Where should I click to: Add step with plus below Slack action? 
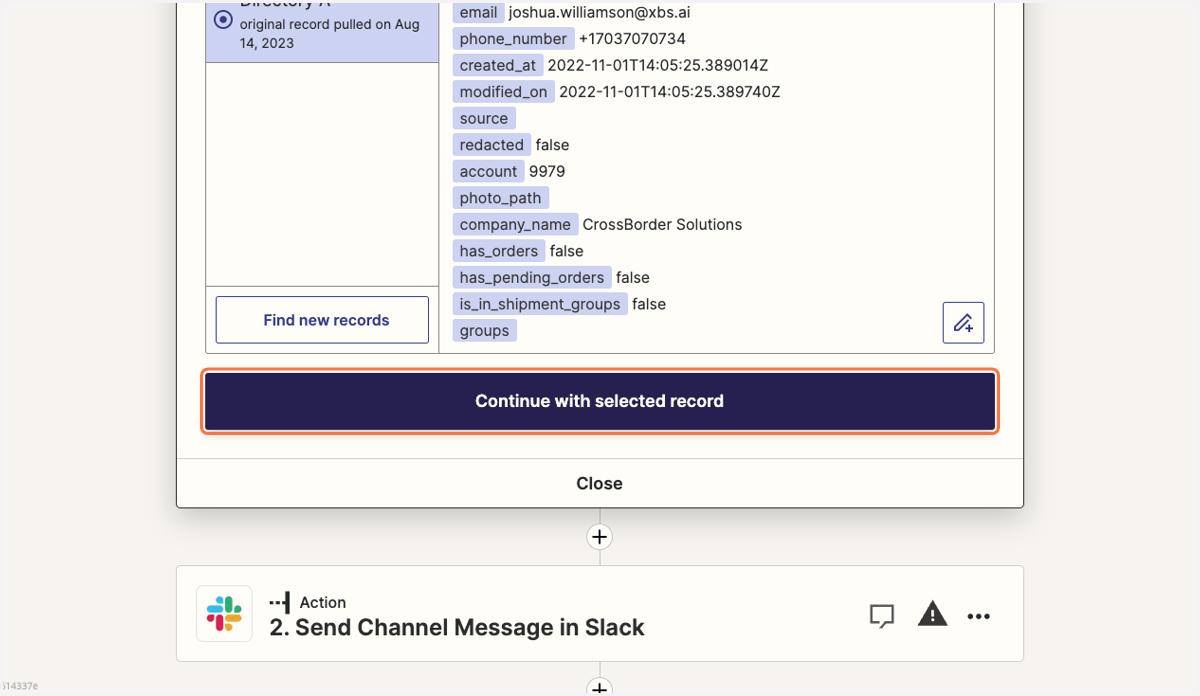(x=599, y=688)
